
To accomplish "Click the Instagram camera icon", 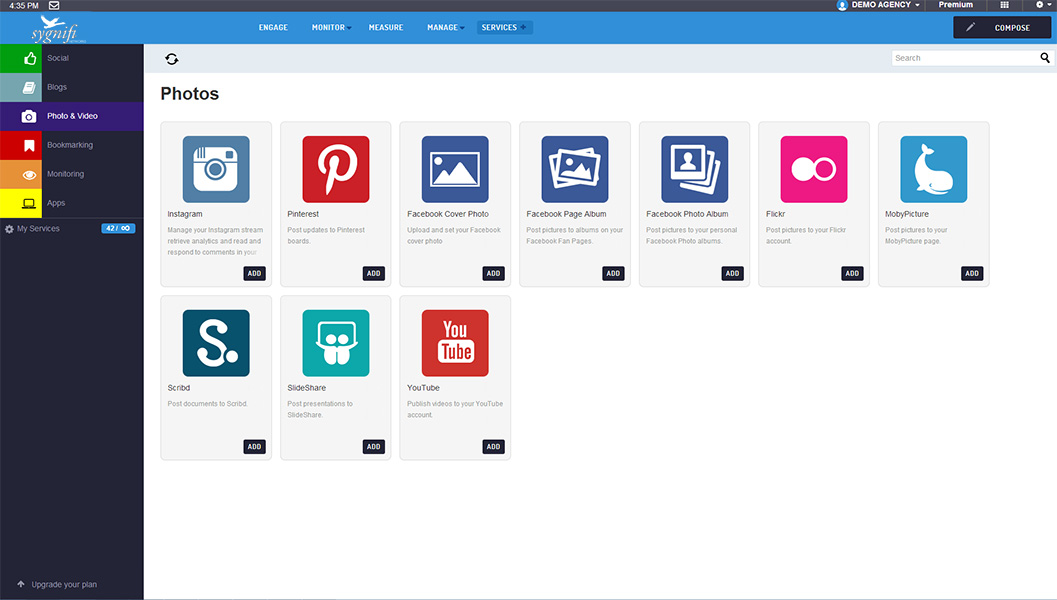I will (215, 169).
